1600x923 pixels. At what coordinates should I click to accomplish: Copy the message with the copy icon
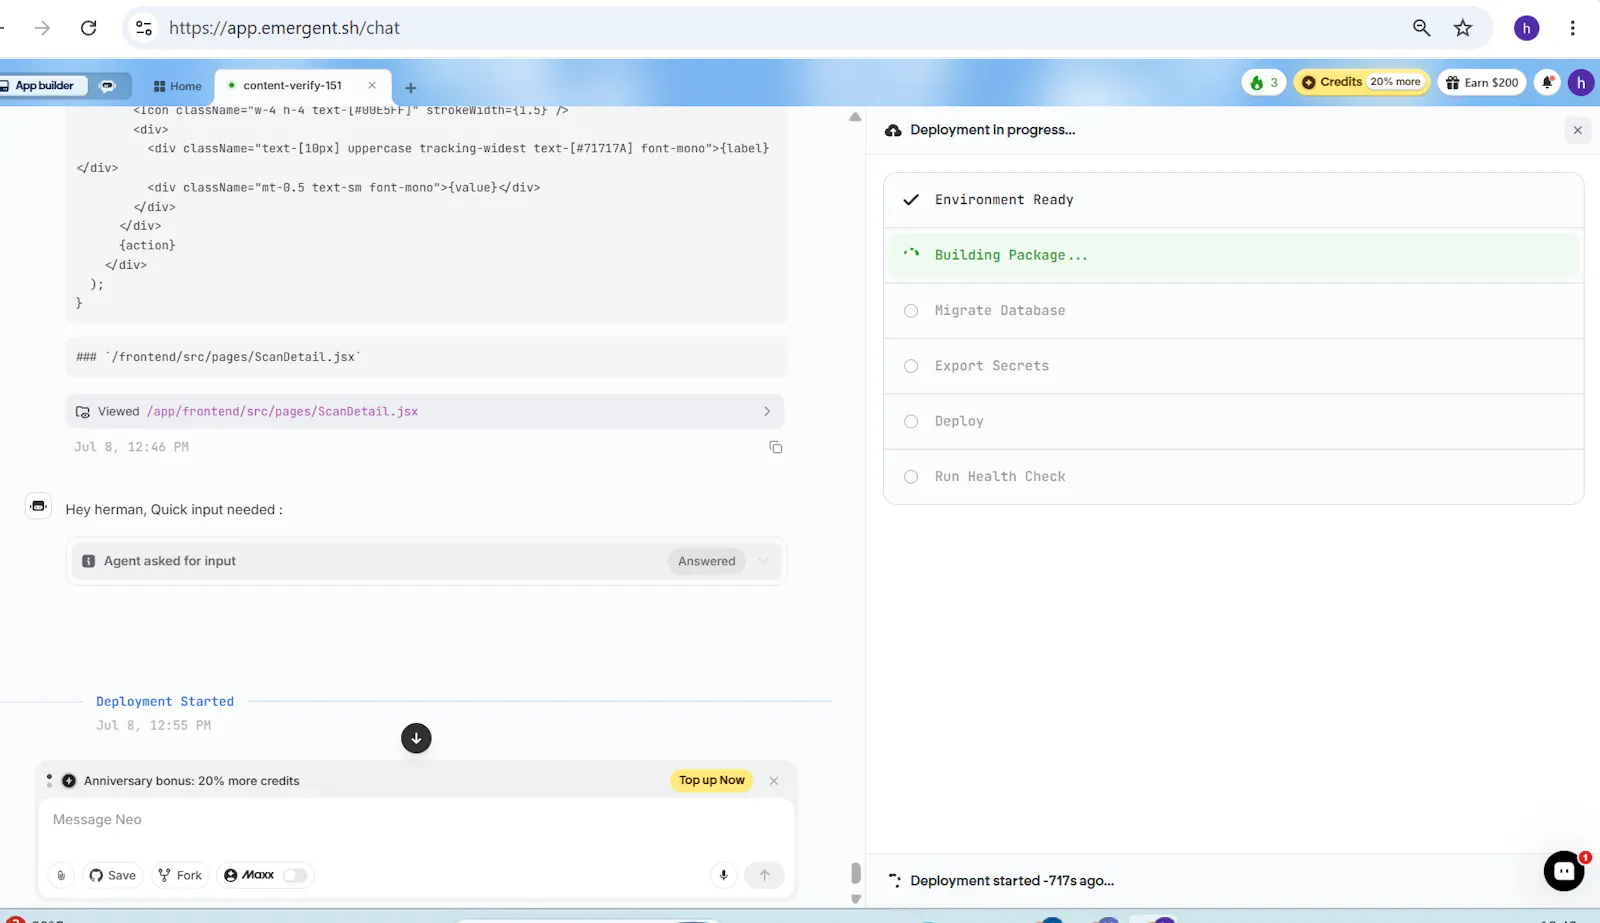[x=775, y=447]
